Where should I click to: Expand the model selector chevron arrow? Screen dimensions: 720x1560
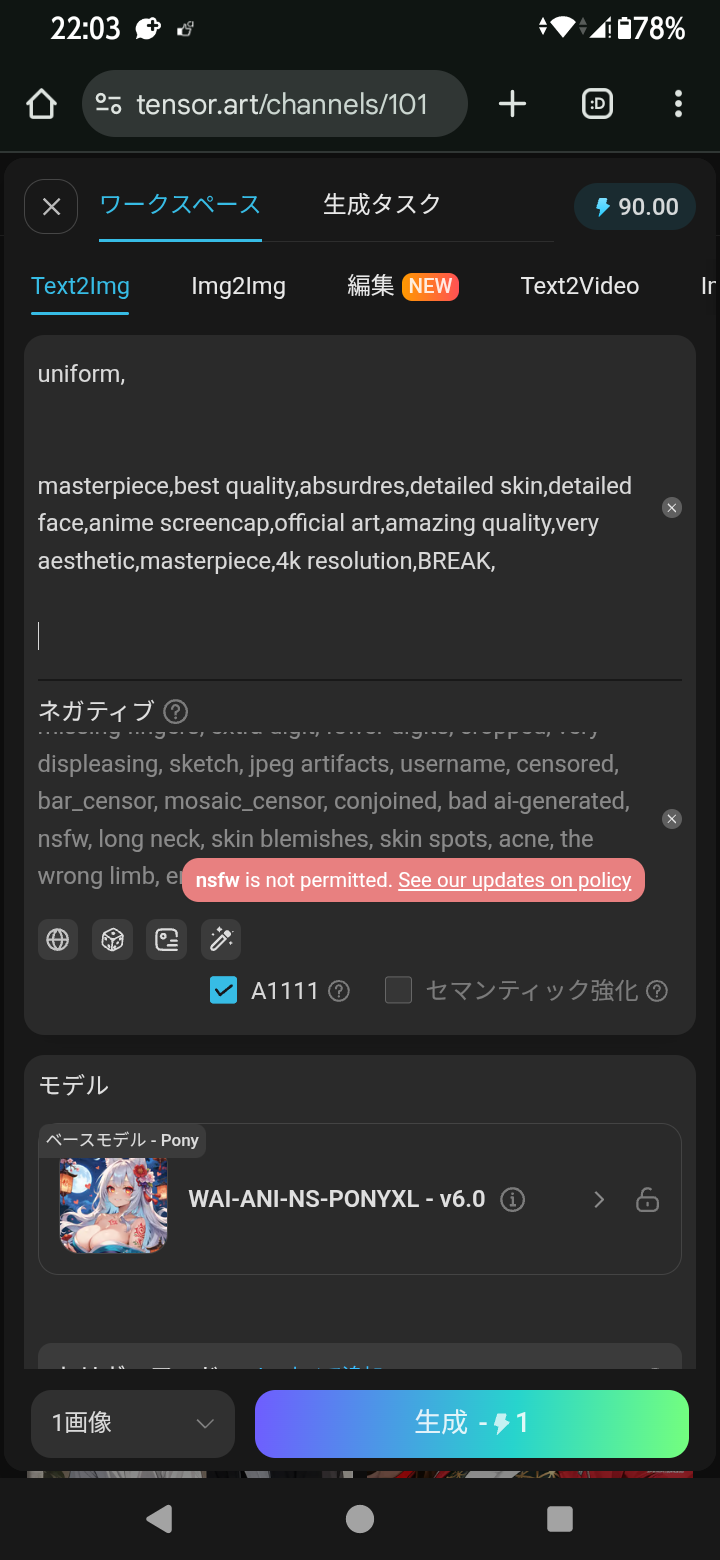(x=599, y=1199)
